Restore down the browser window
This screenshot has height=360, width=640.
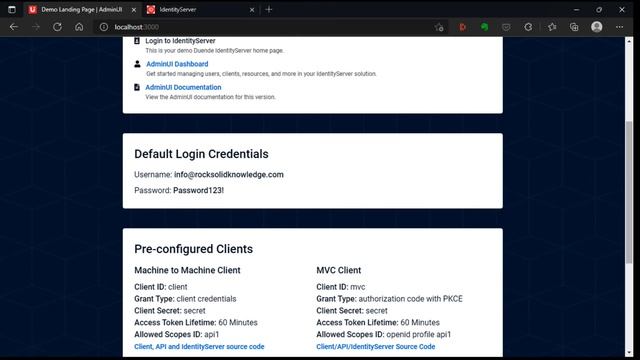(599, 9)
